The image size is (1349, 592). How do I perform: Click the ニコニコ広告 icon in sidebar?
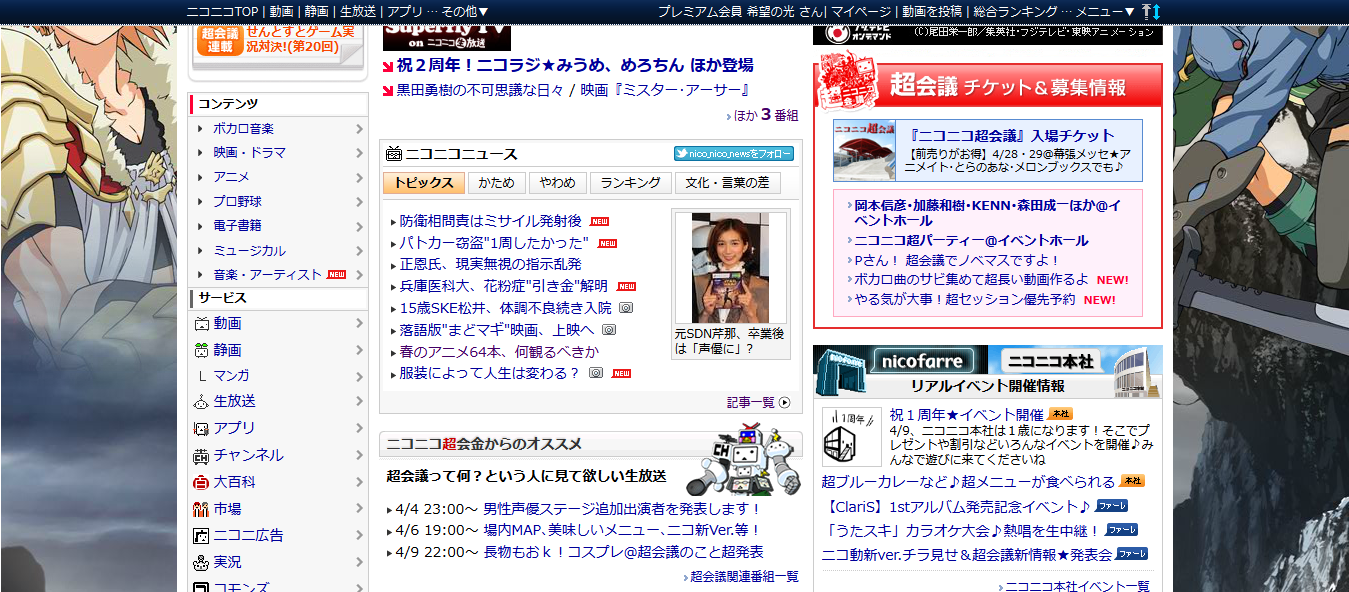click(201, 535)
